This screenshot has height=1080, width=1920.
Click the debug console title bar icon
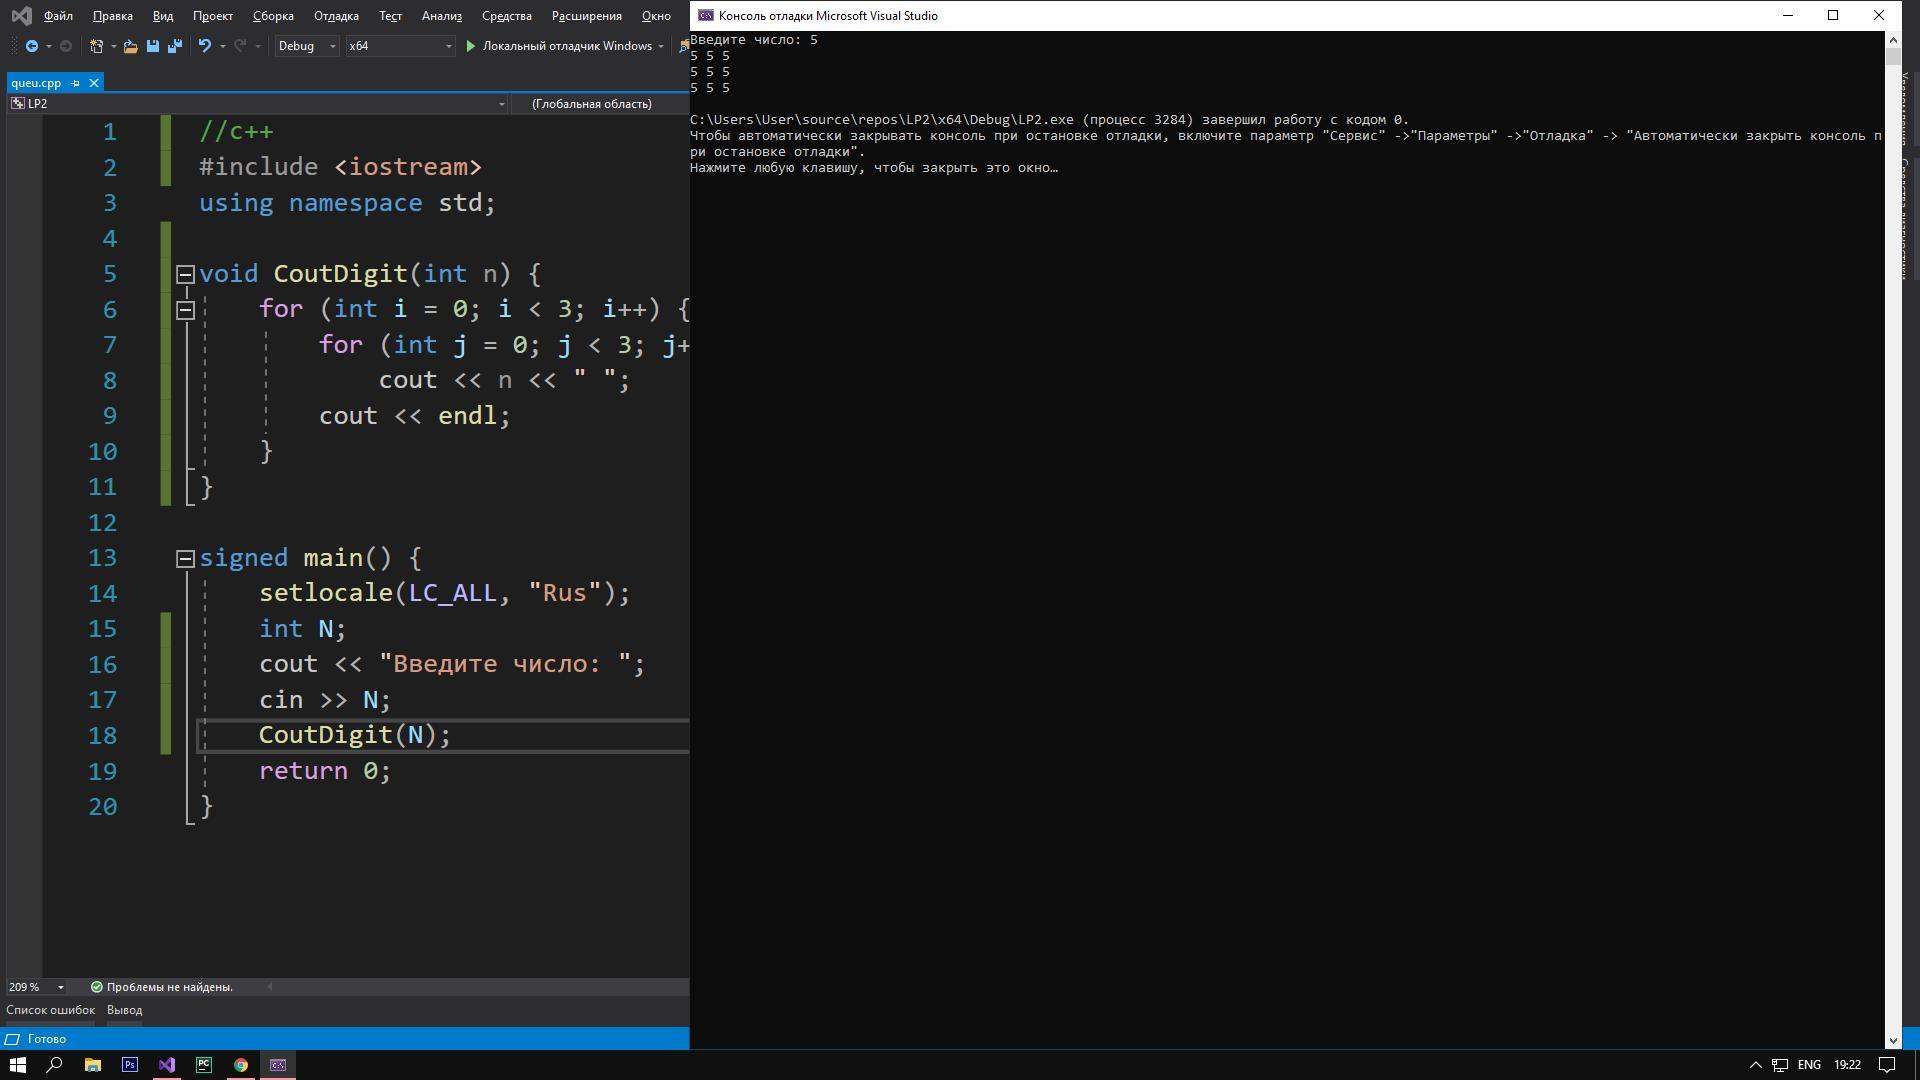705,16
